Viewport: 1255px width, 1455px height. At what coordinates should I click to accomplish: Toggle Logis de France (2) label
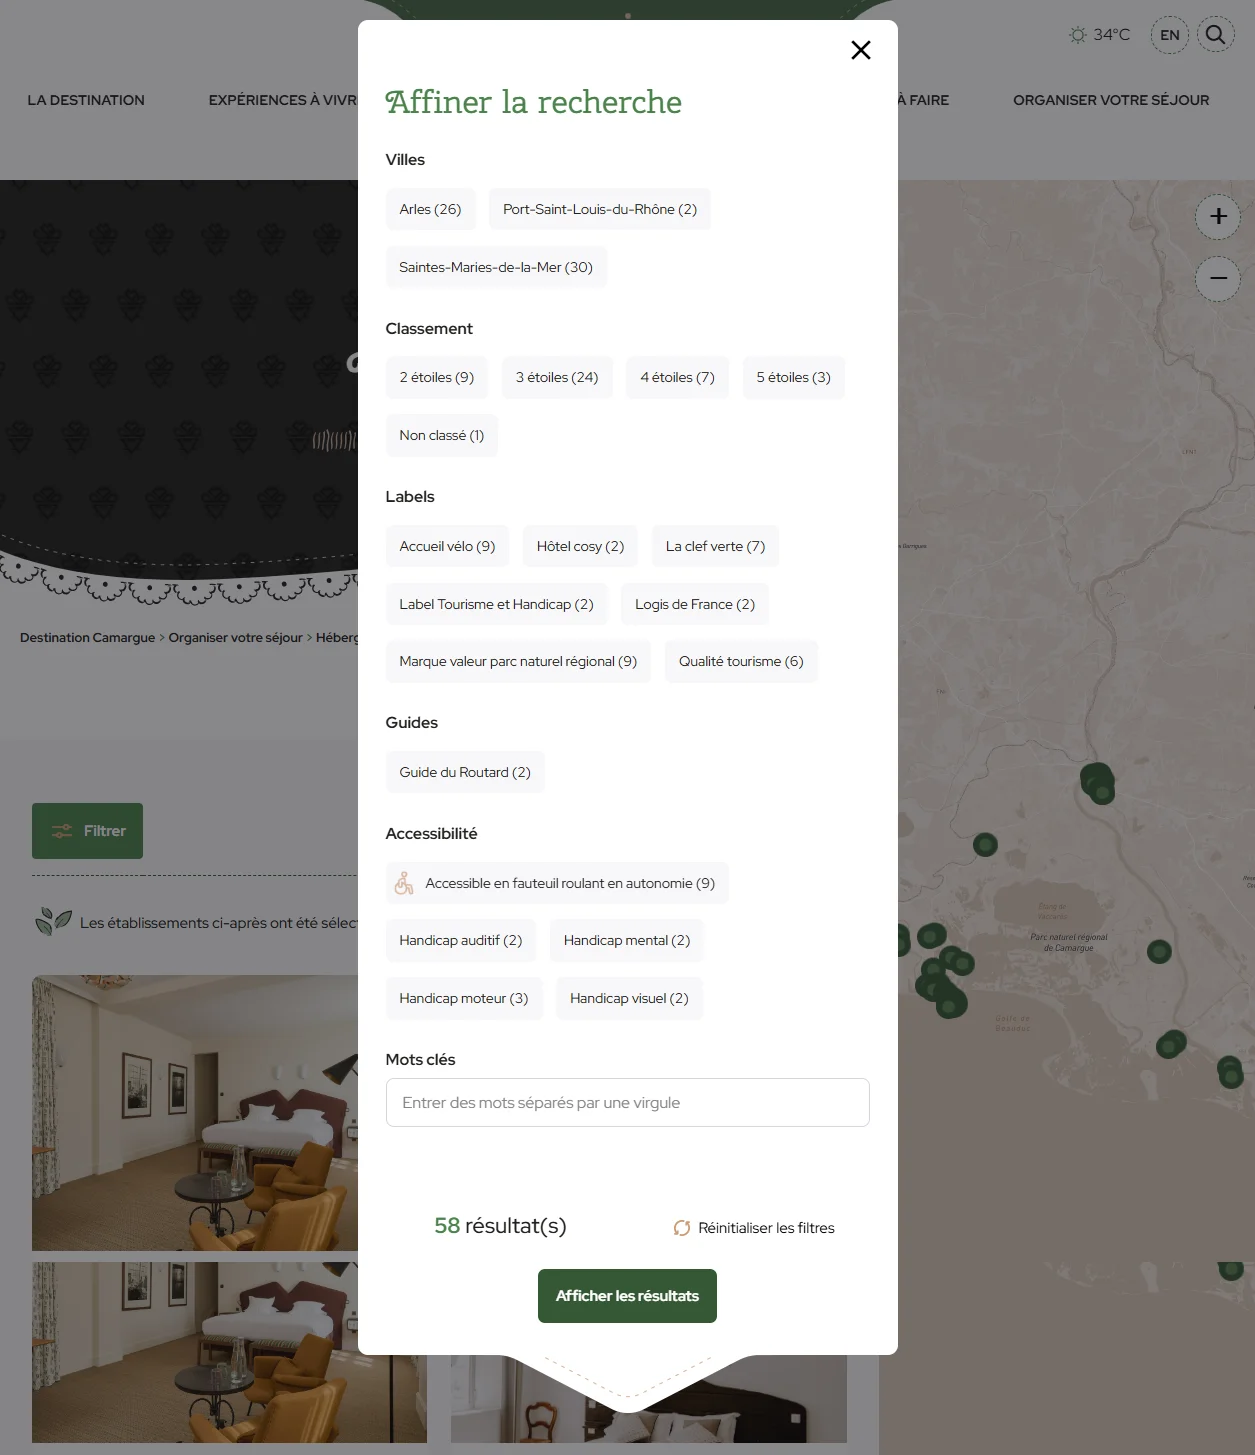click(695, 604)
